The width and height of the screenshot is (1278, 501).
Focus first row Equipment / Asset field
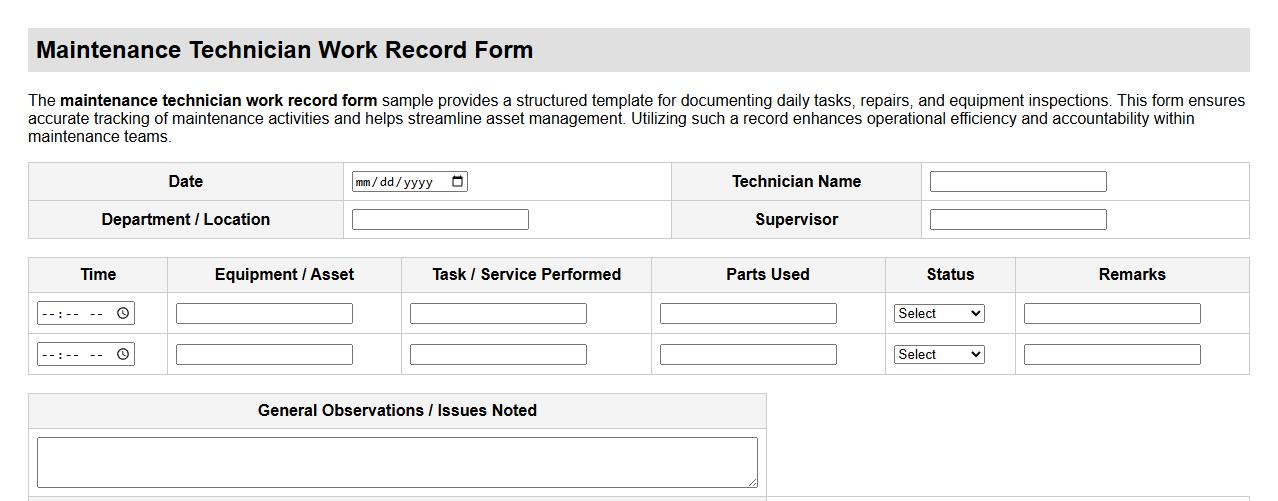264,313
